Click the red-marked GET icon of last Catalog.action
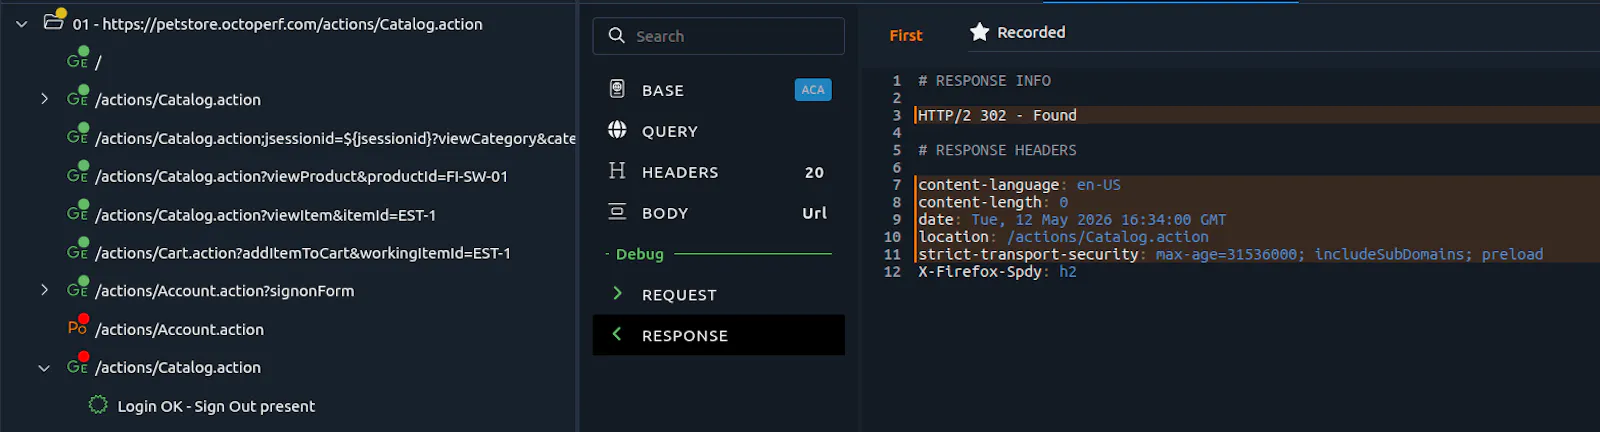 pyautogui.click(x=77, y=366)
